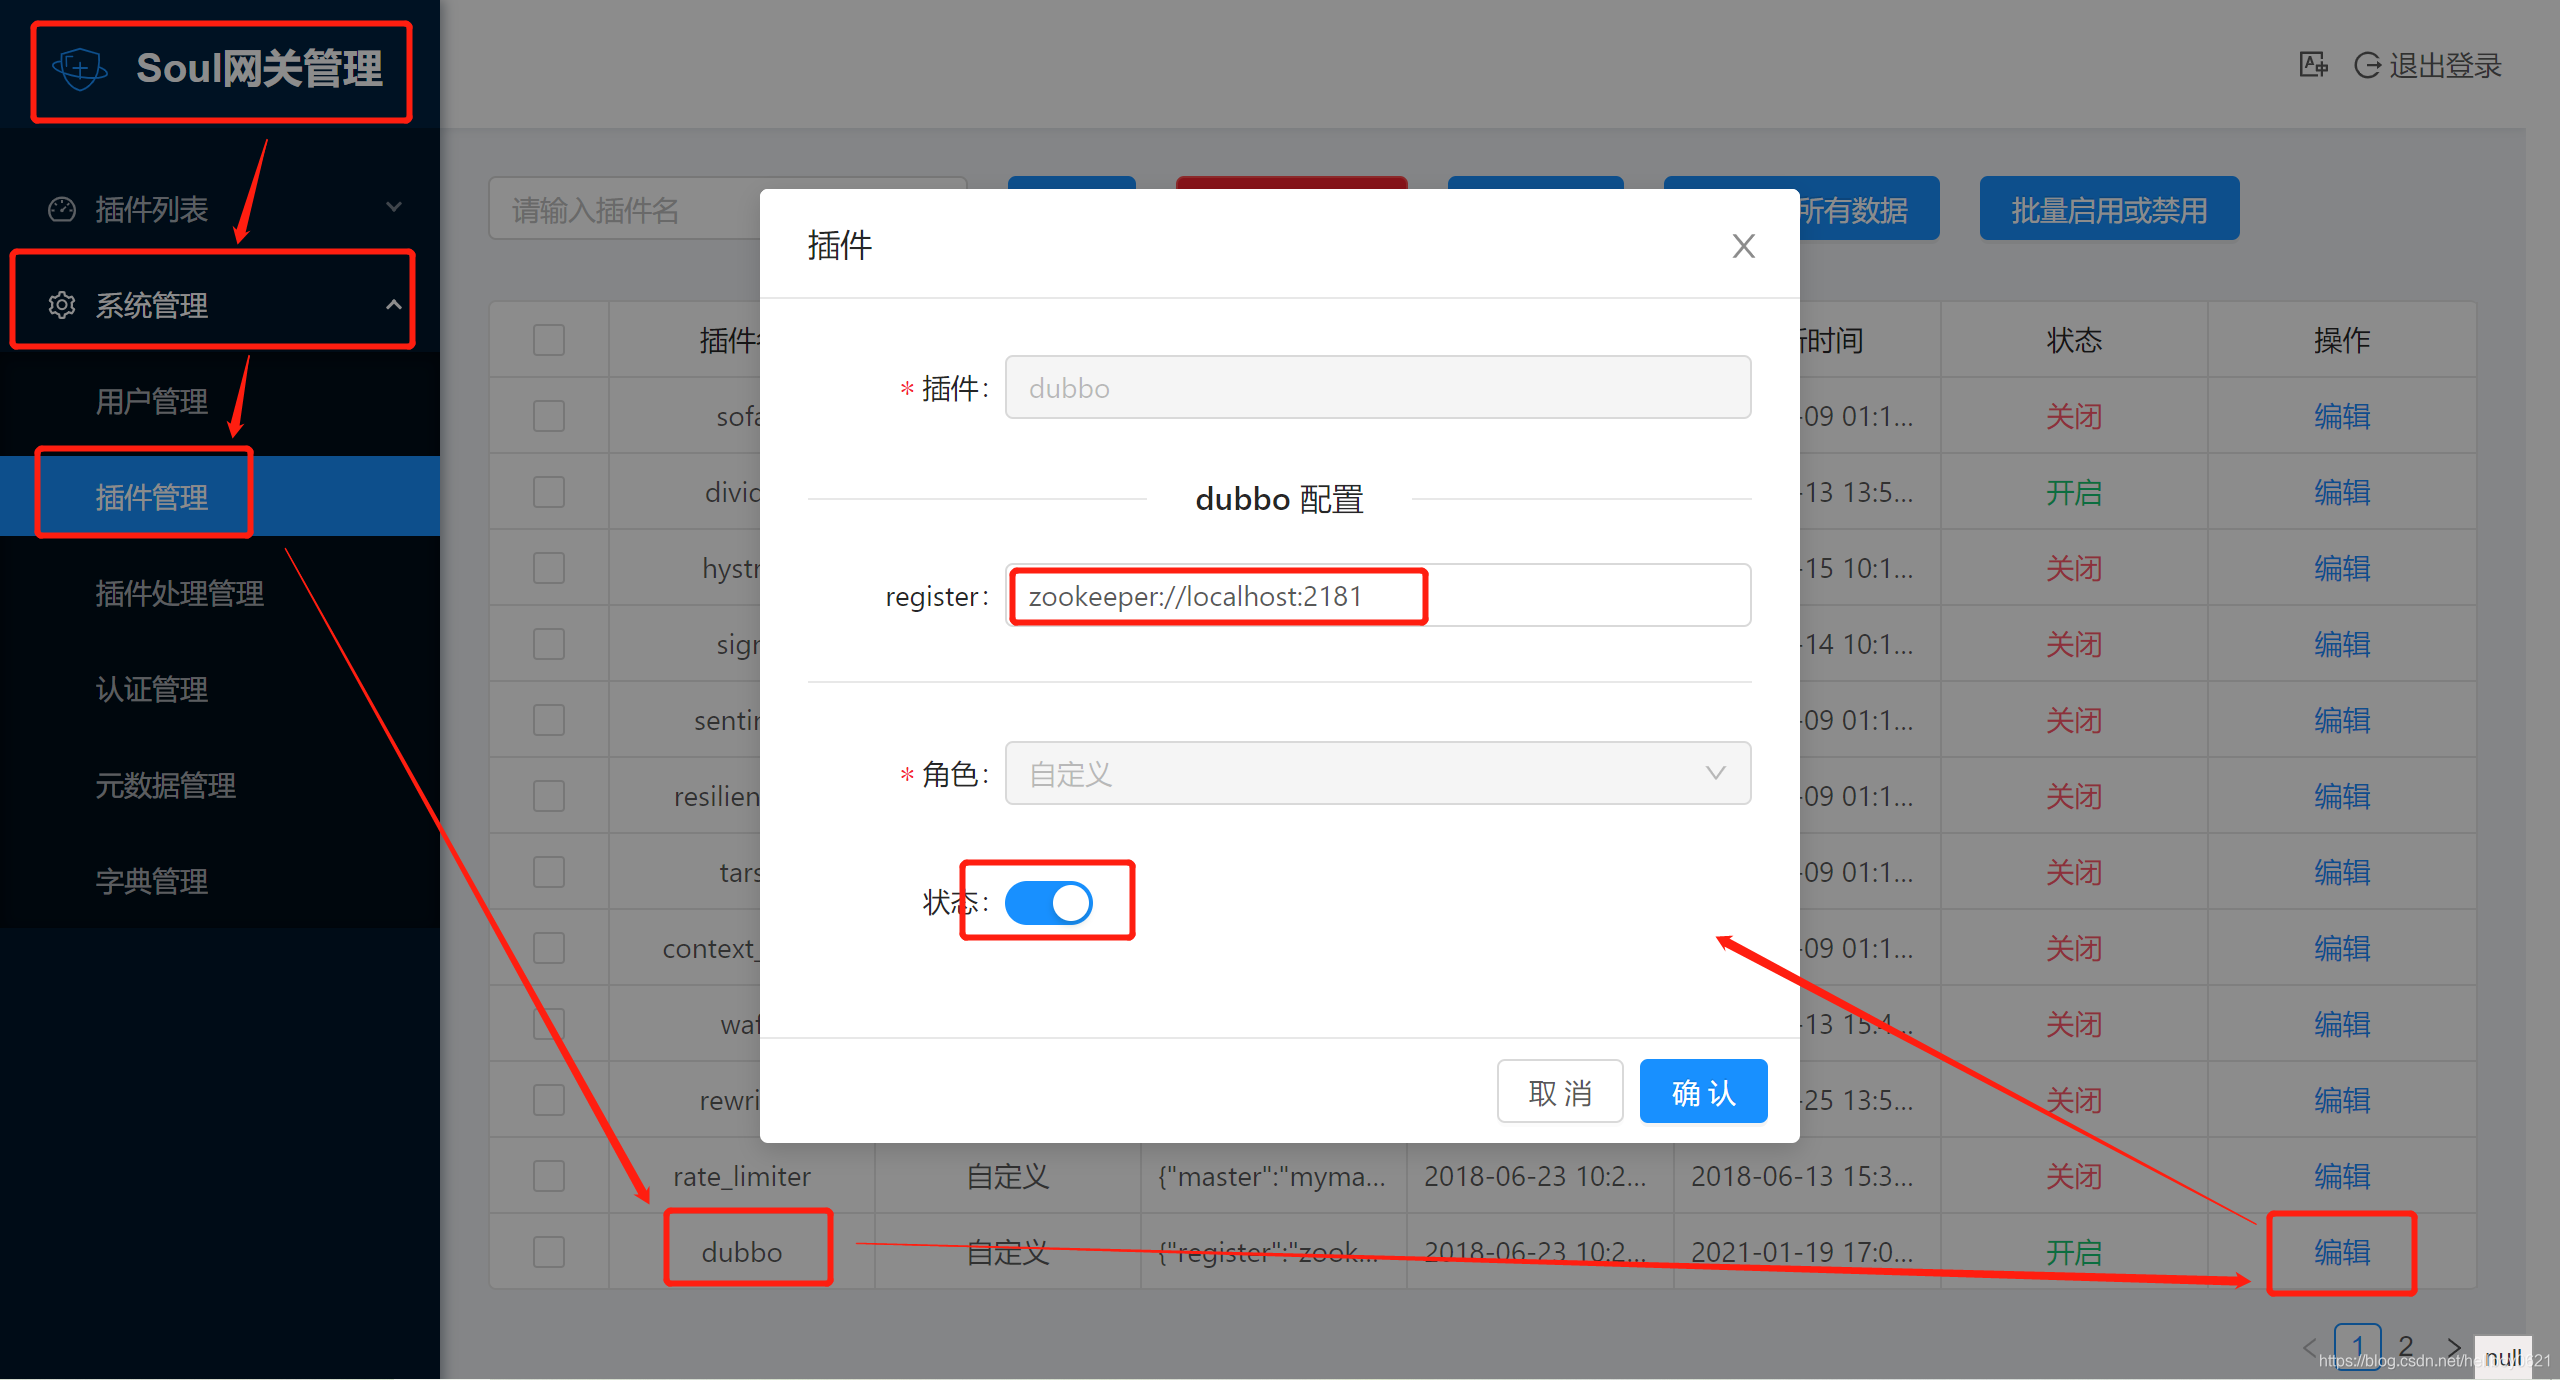Open user management menu item
This screenshot has width=2560, height=1380.
tap(152, 402)
